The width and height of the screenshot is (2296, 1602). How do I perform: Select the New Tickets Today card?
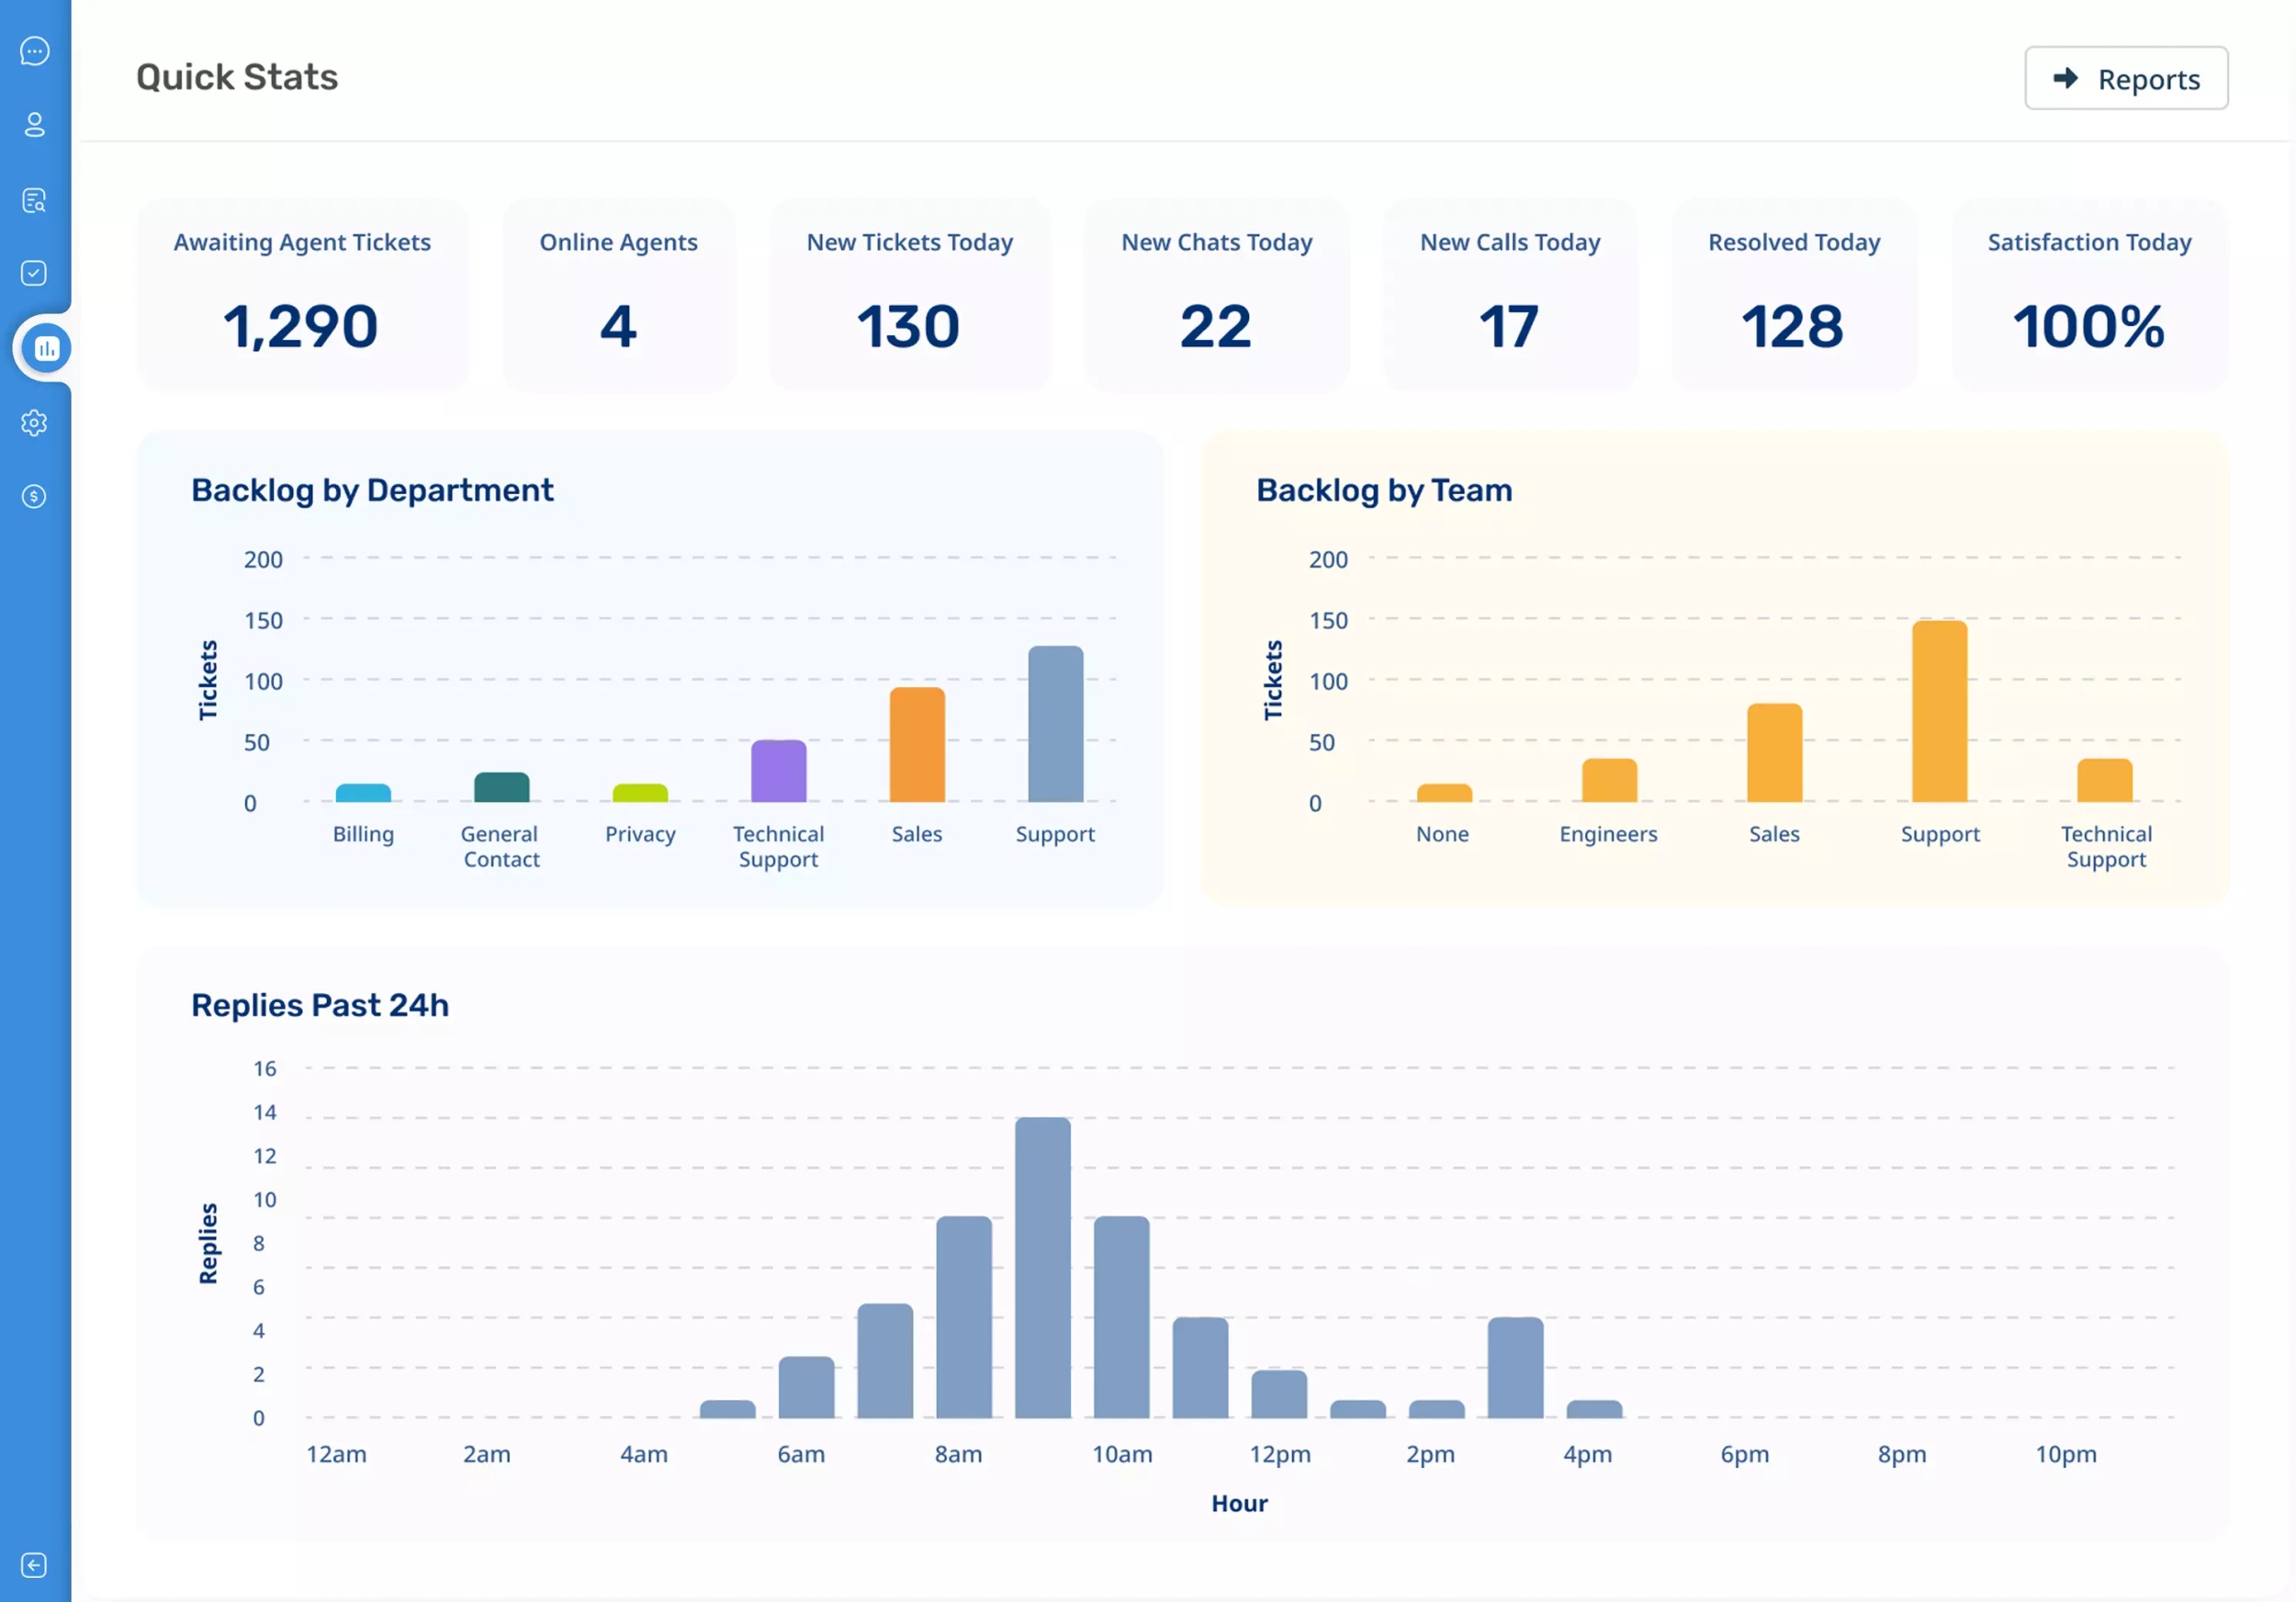pyautogui.click(x=909, y=295)
